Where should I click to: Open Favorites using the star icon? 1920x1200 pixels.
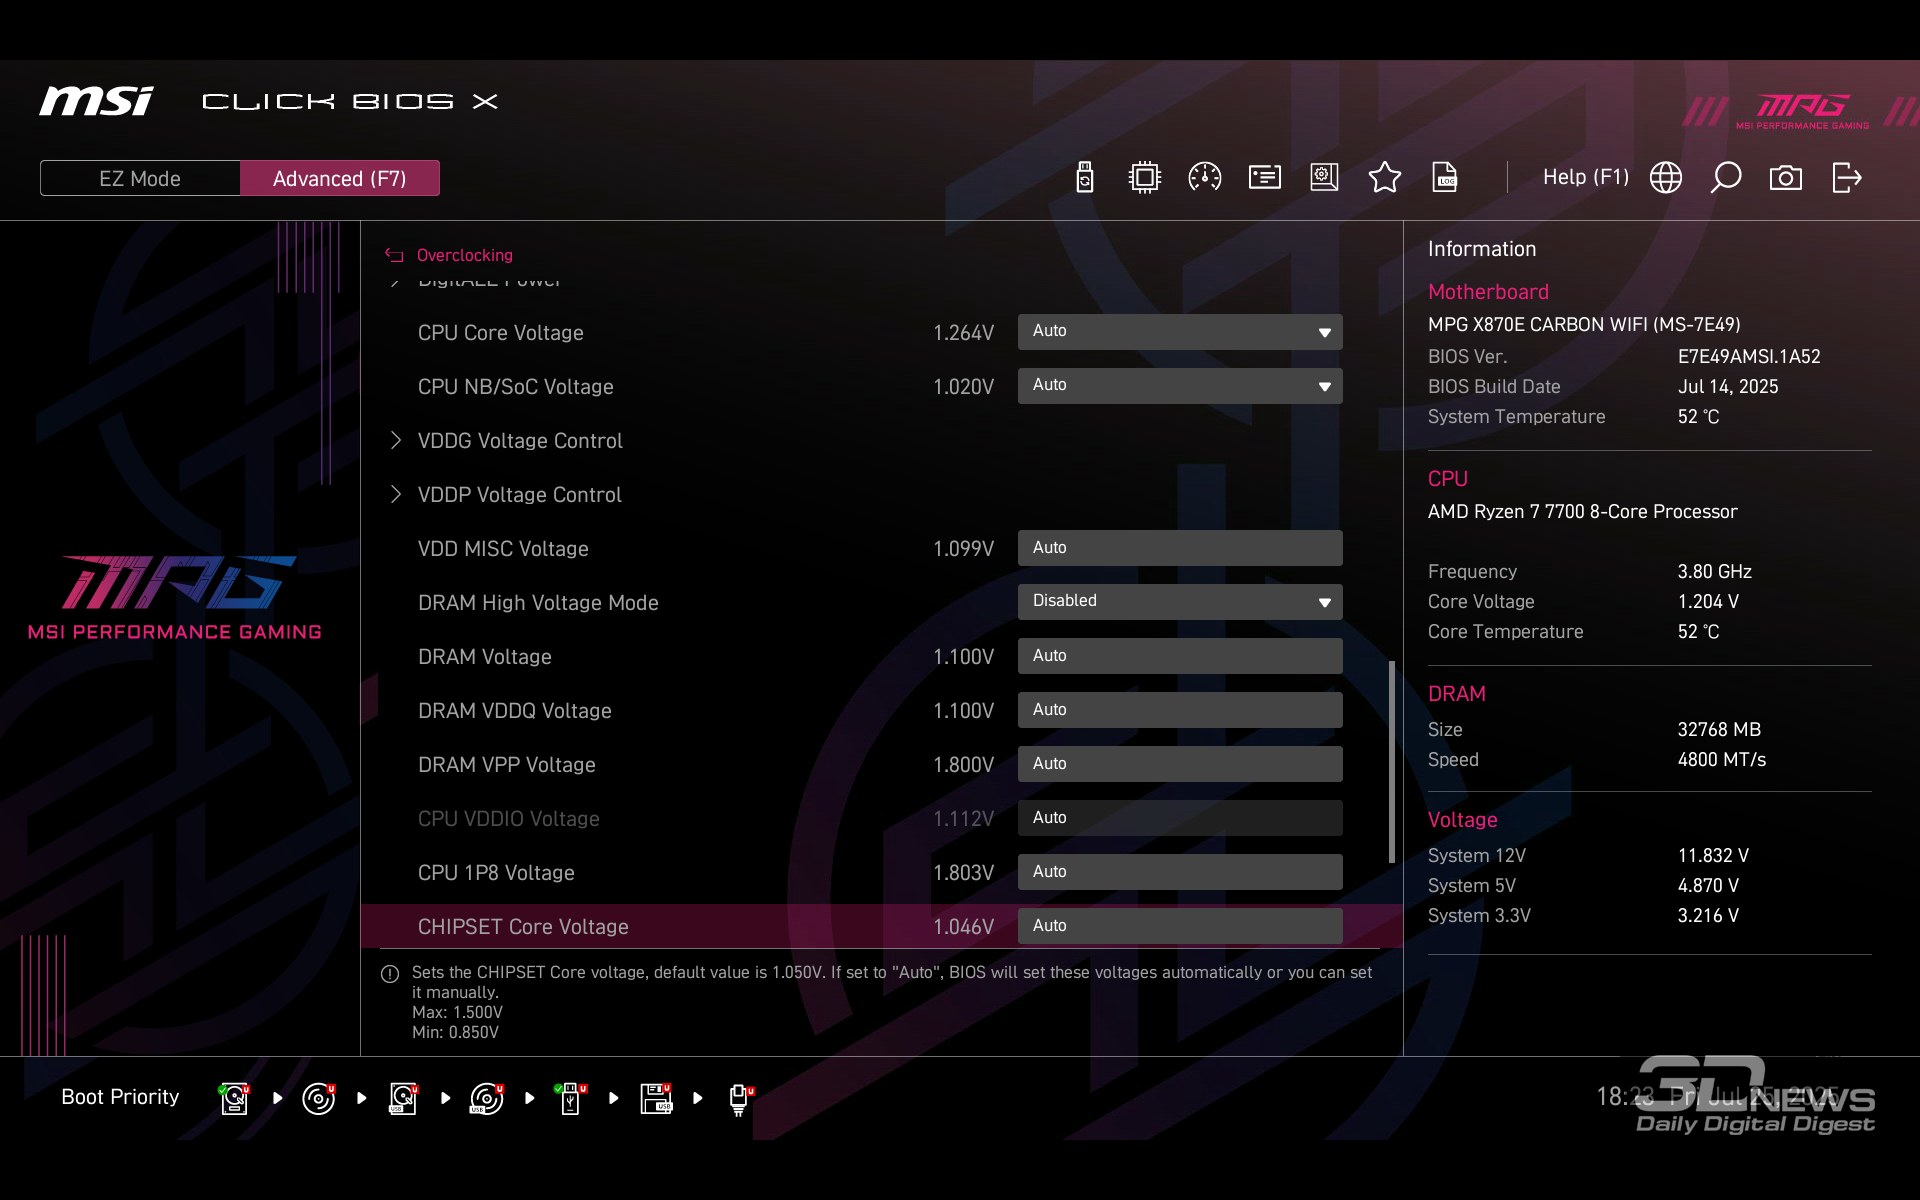point(1385,178)
